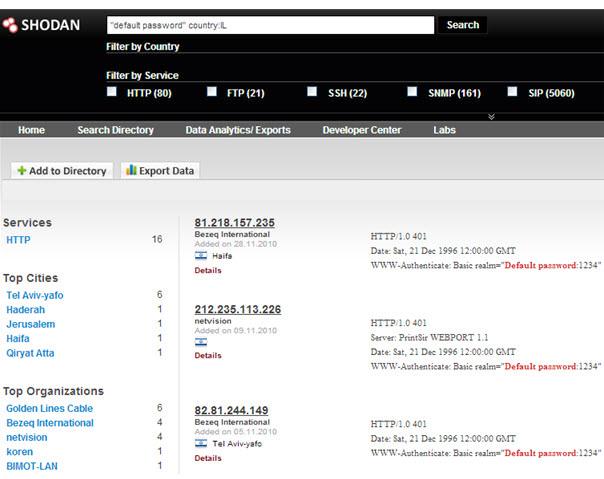Check the SIP (5060) service filter

point(512,92)
